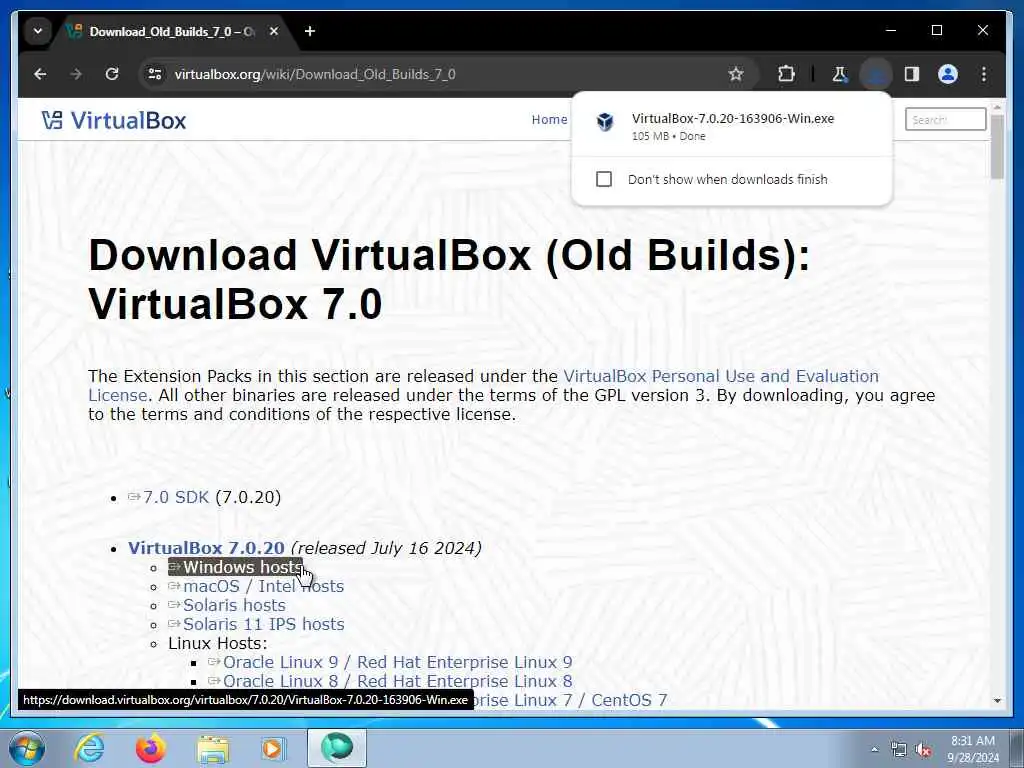
Task: Click the browser forward arrow
Action: click(x=76, y=74)
